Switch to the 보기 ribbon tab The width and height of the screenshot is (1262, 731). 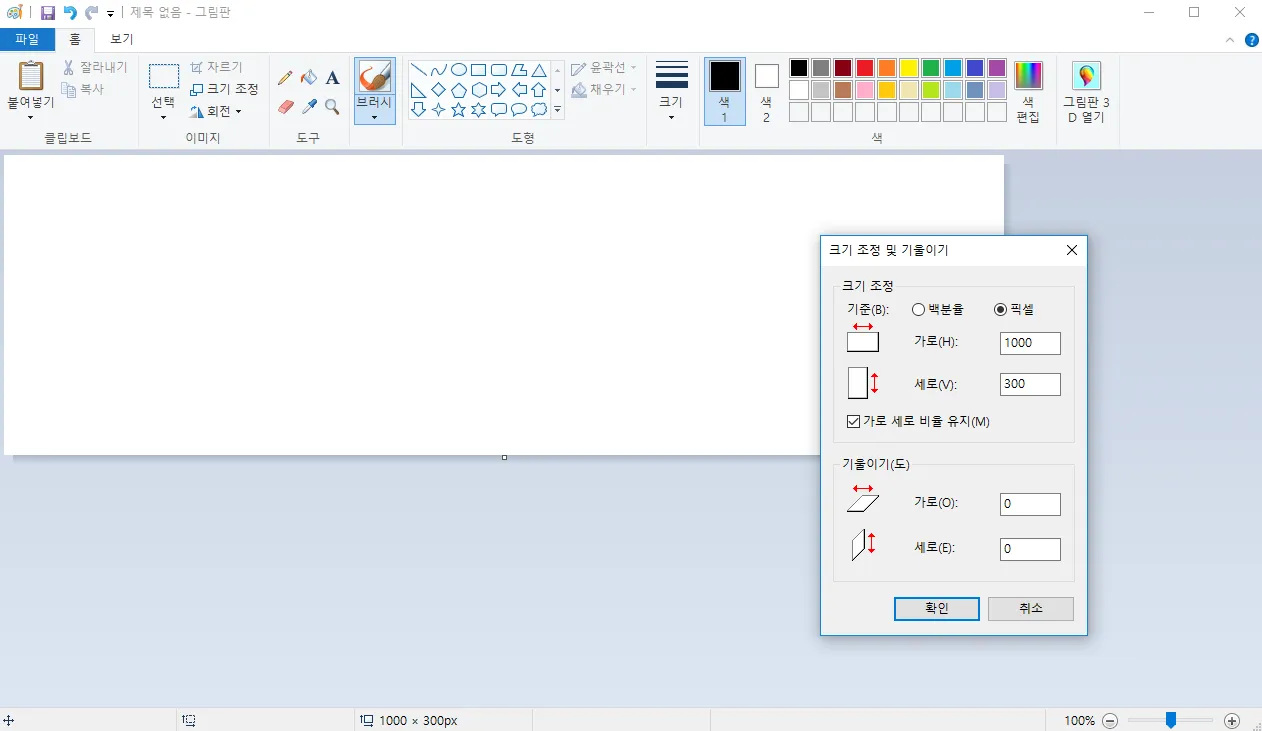pos(120,38)
